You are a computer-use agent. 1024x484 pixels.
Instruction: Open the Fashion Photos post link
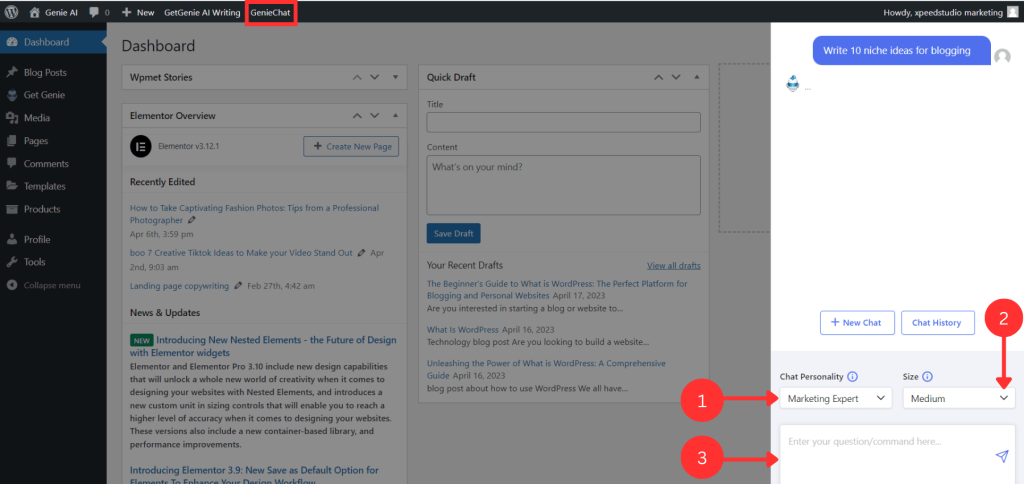click(x=254, y=214)
